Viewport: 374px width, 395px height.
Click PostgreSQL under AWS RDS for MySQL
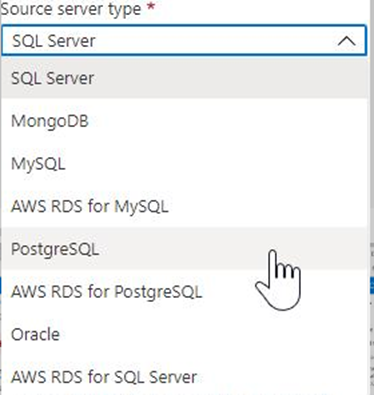point(184,249)
